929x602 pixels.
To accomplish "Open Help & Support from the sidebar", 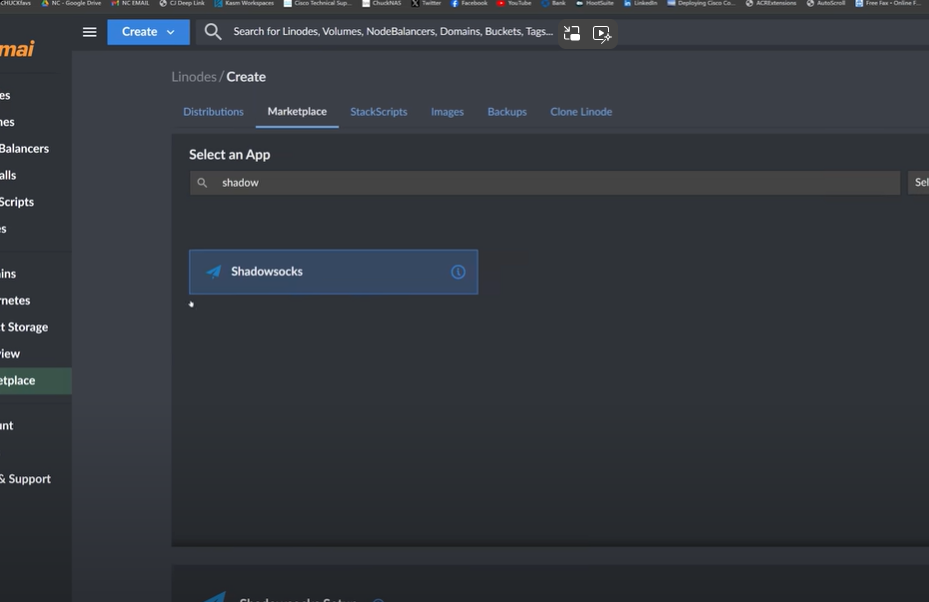I will tap(25, 478).
